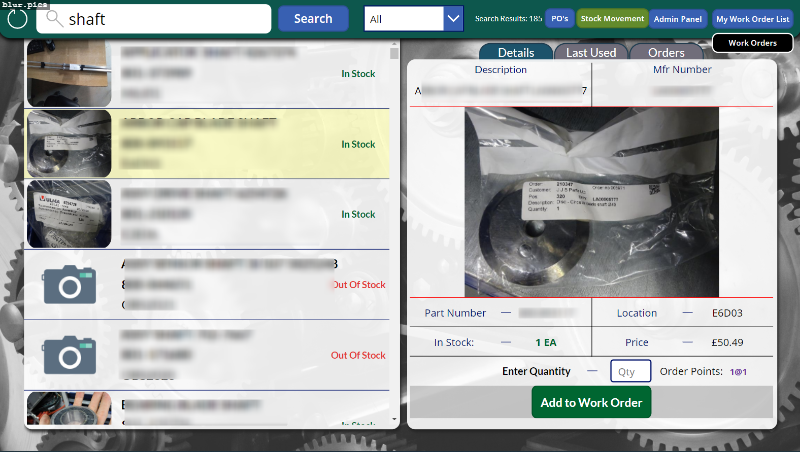Click the Order Points value 1@1
Screen dimensions: 800x452
pyautogui.click(x=738, y=372)
